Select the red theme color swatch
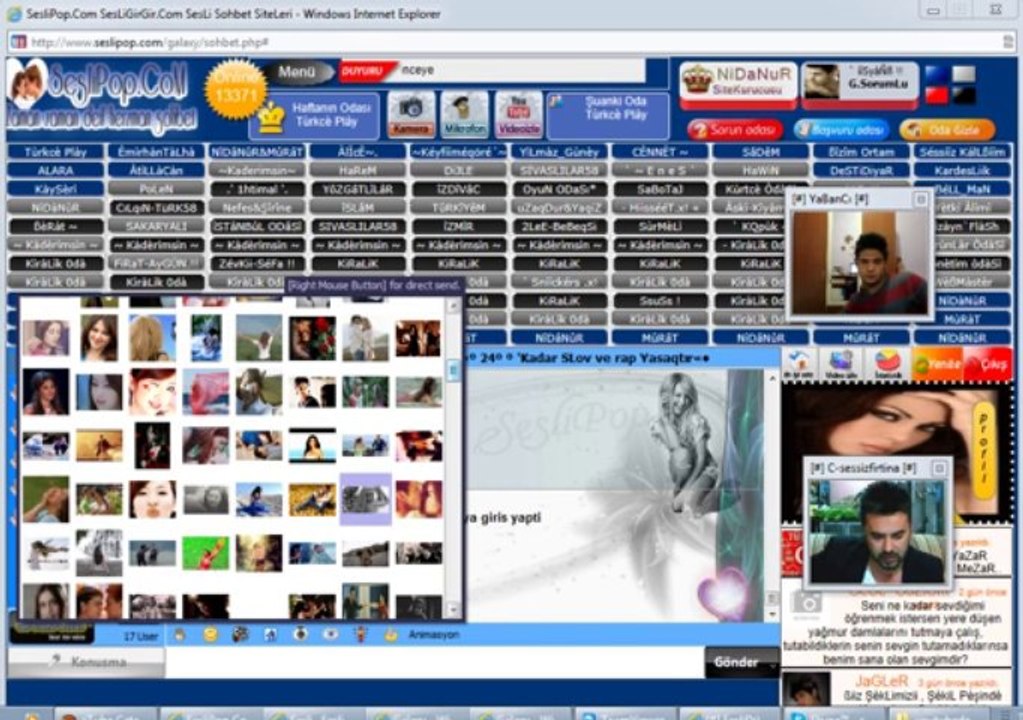The image size is (1023, 720). point(937,96)
